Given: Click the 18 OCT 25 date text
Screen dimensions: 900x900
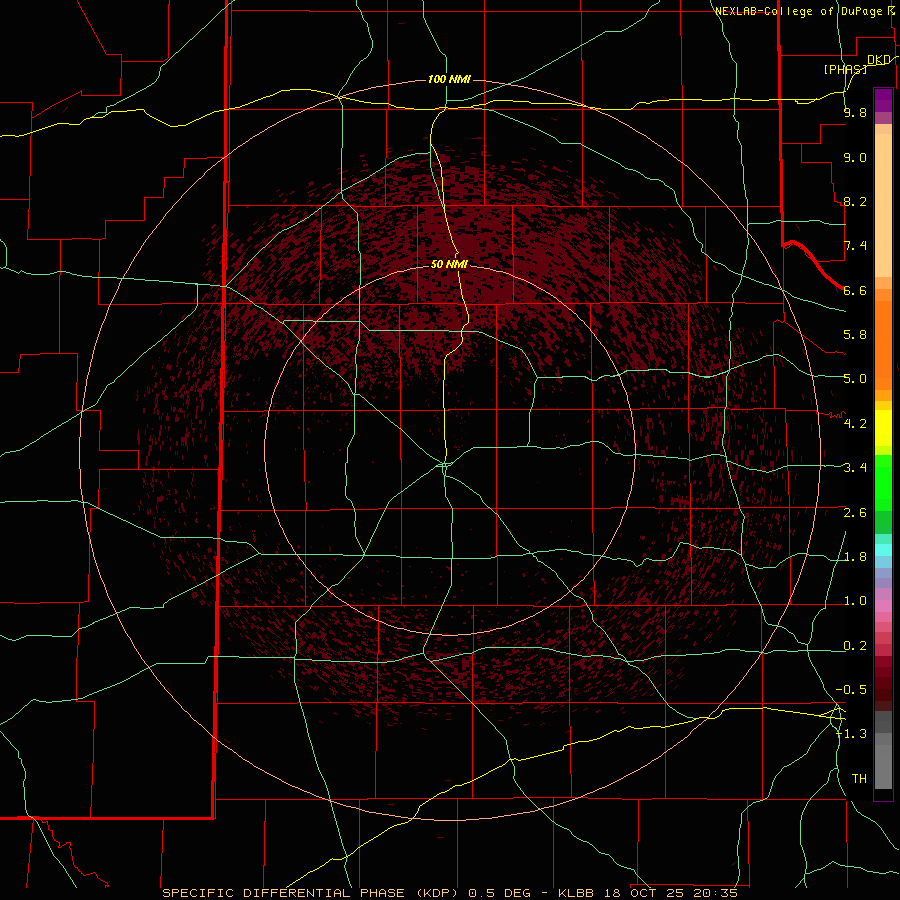Looking at the screenshot, I should [x=642, y=893].
